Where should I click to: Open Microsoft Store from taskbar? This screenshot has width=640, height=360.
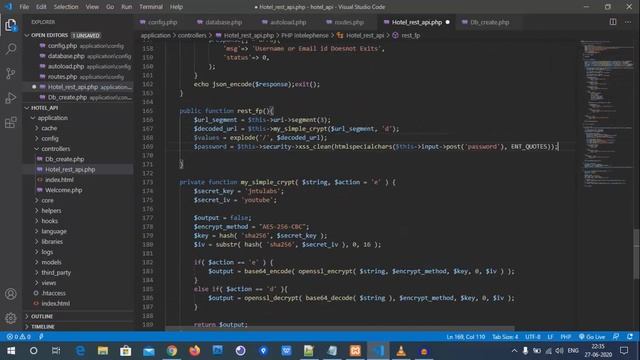point(126,351)
